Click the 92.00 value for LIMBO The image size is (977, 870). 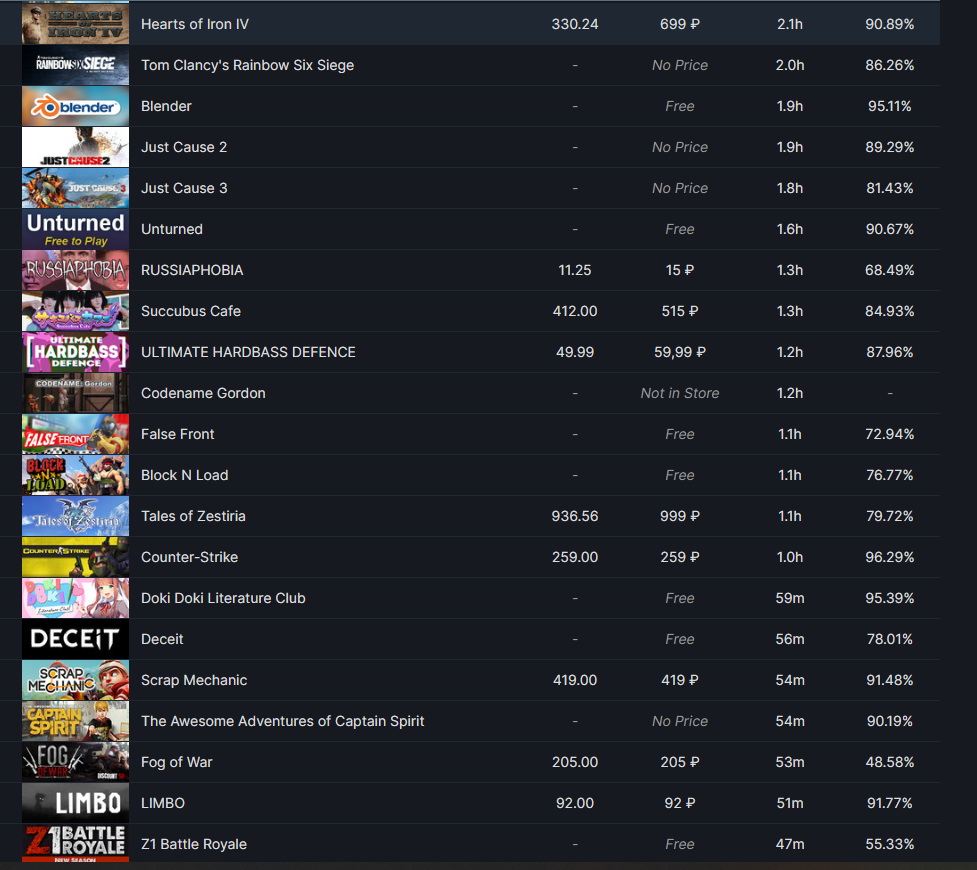point(574,803)
